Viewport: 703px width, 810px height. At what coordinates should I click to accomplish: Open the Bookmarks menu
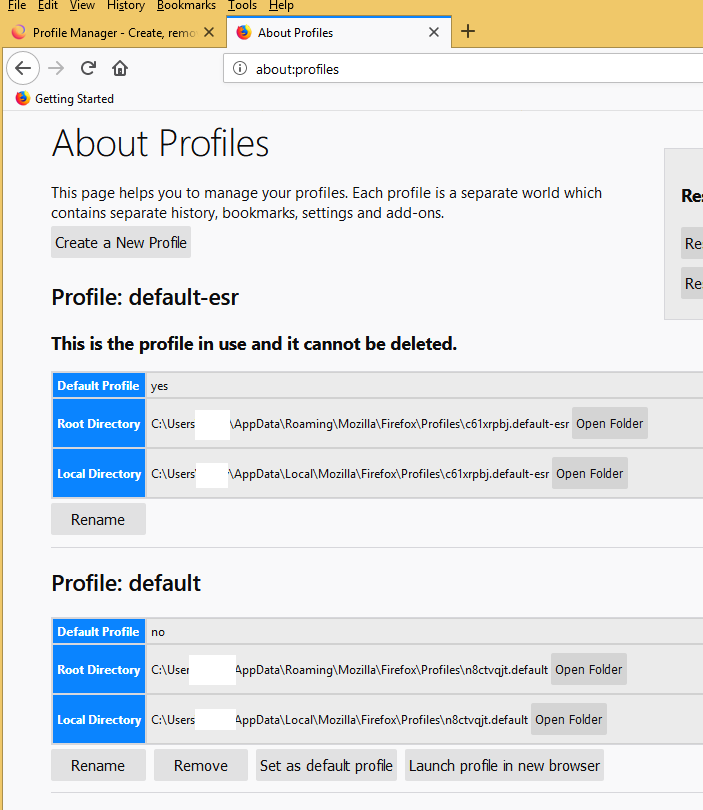186,6
